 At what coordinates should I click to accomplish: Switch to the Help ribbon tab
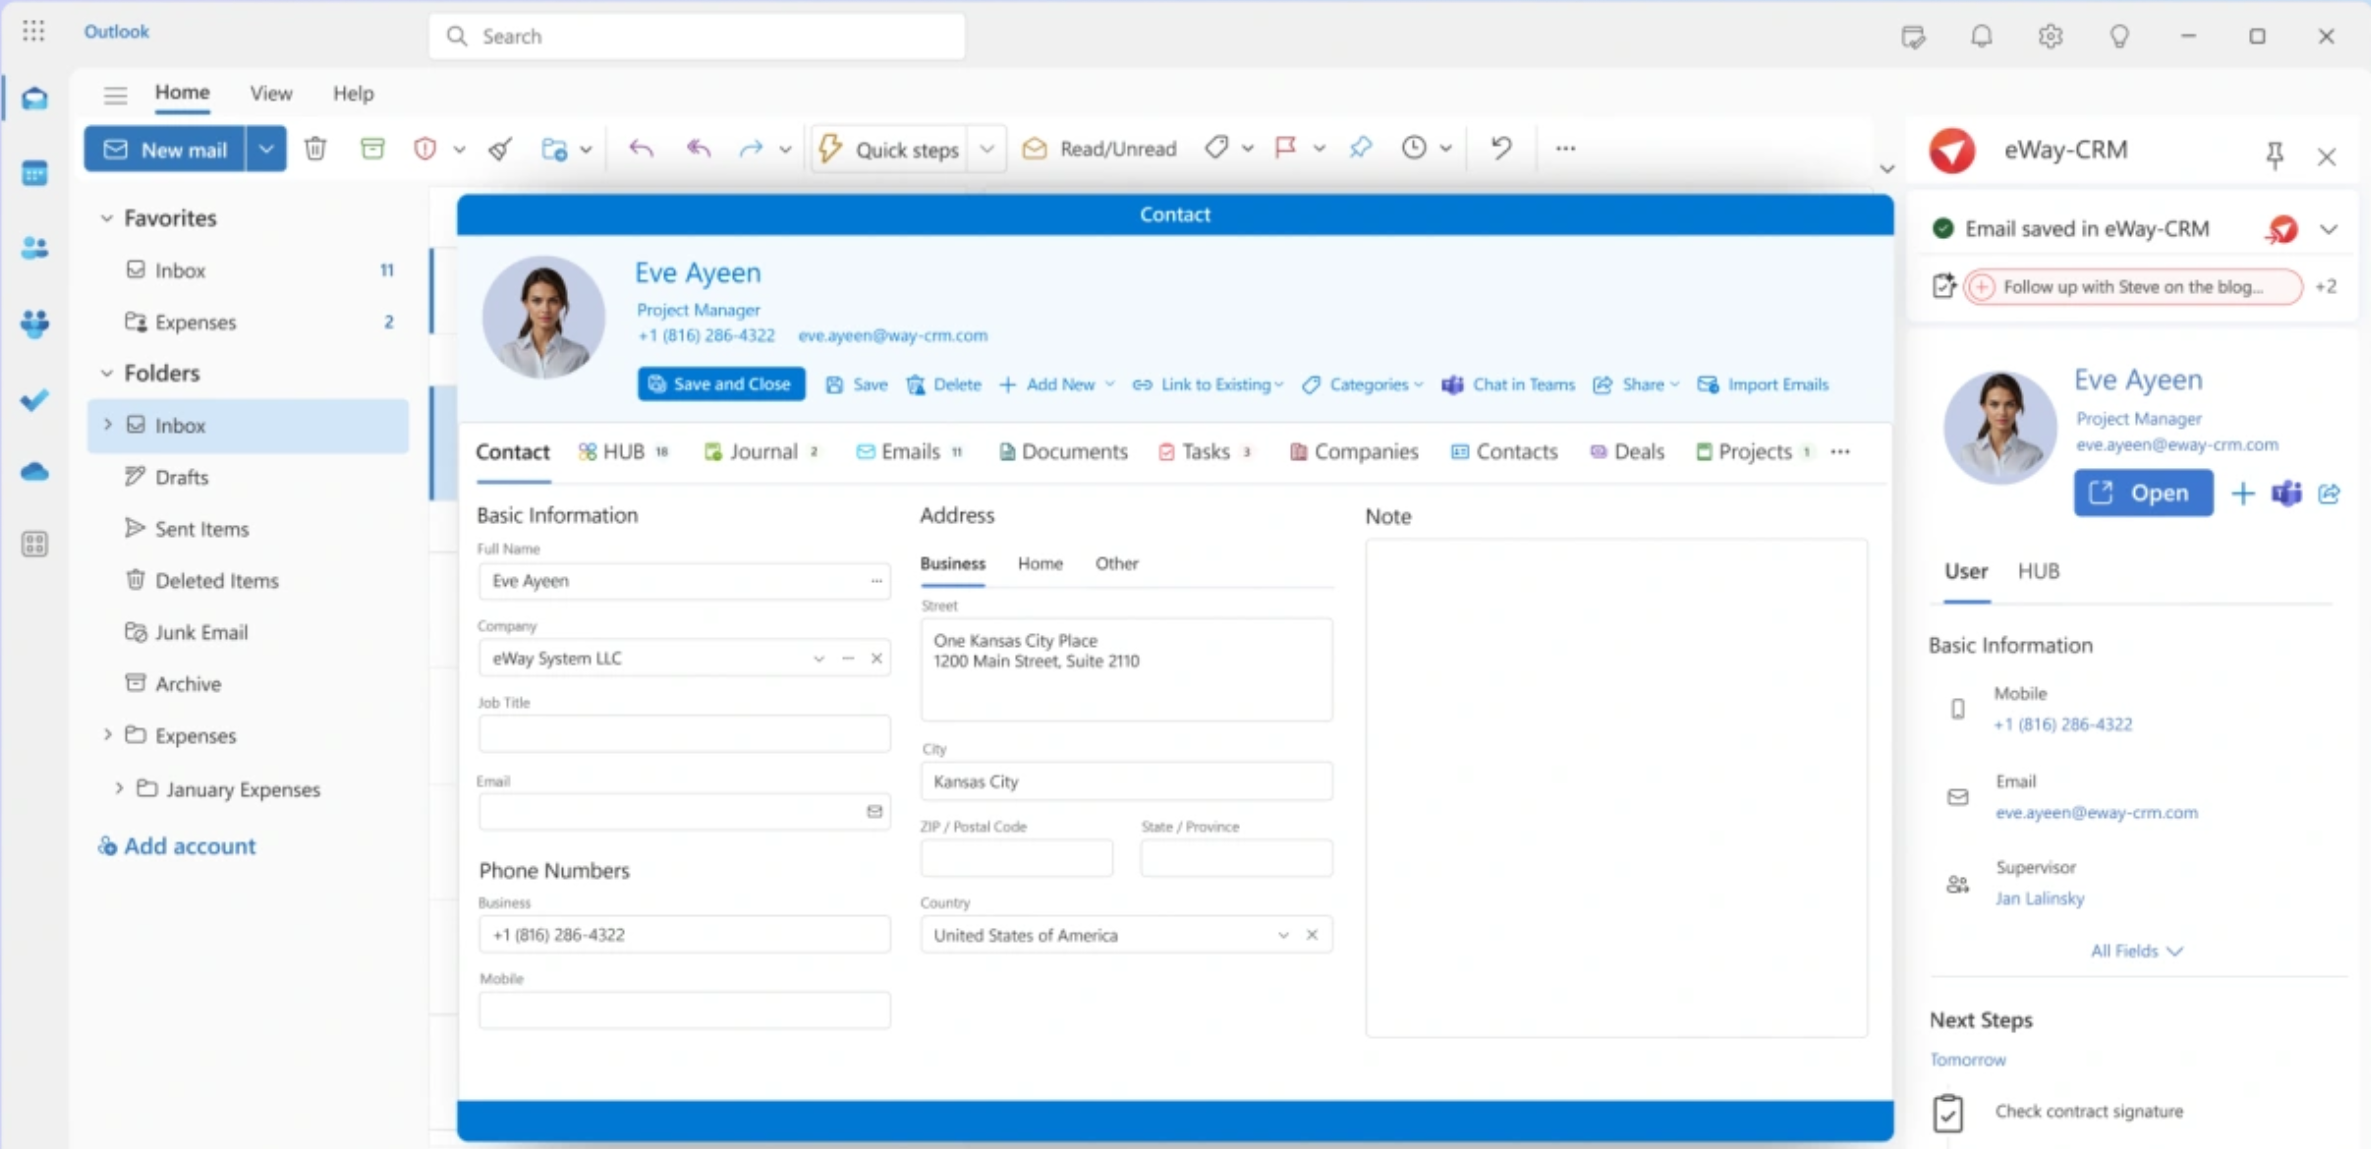coord(353,93)
